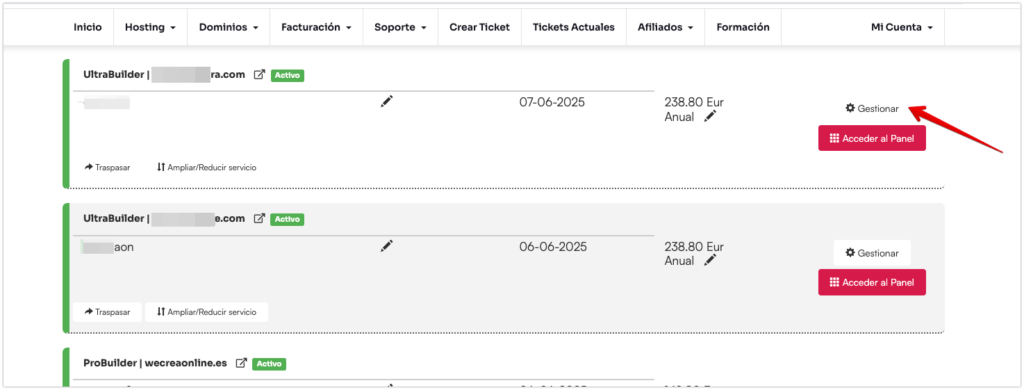Open Acceder al Panel for first service
Image resolution: width=1024 pixels, height=390 pixels.
[x=872, y=138]
